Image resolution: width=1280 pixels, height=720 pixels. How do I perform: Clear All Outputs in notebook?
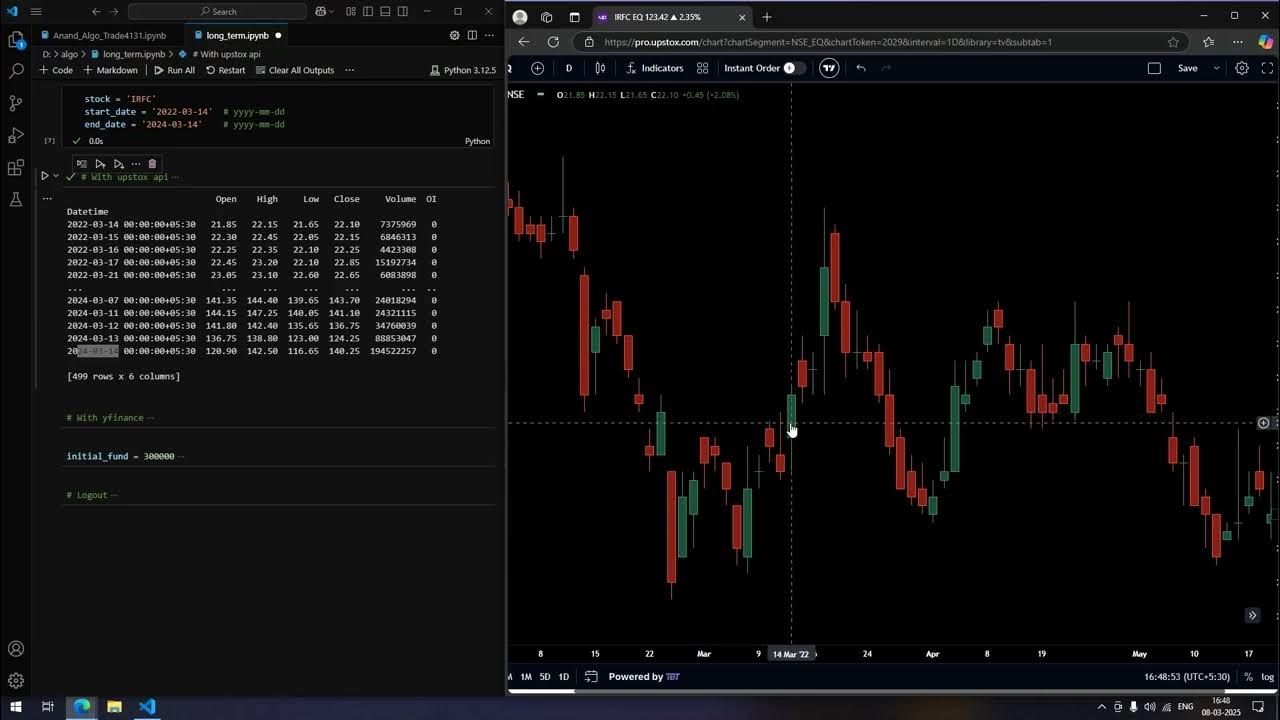295,70
